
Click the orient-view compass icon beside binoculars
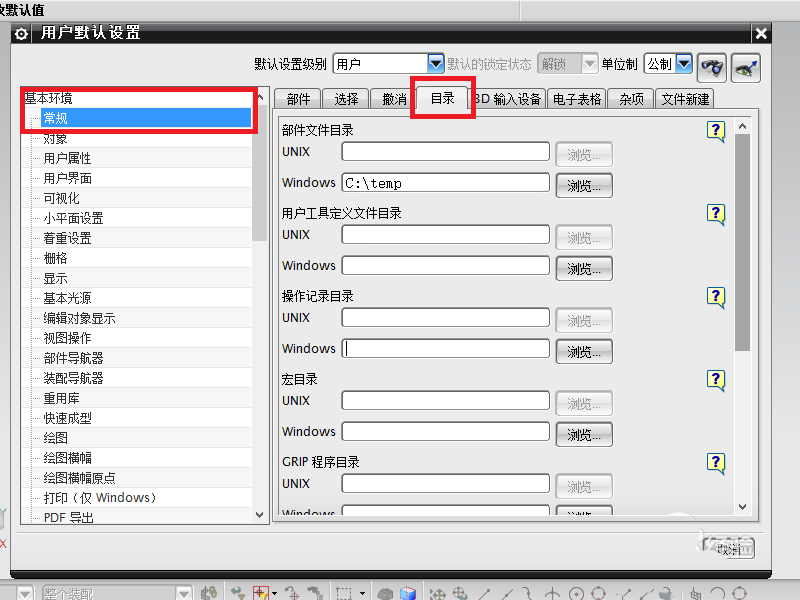(x=746, y=68)
